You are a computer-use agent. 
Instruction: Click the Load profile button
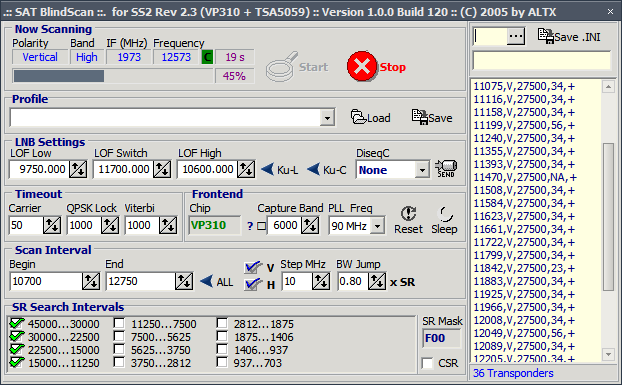click(371, 118)
